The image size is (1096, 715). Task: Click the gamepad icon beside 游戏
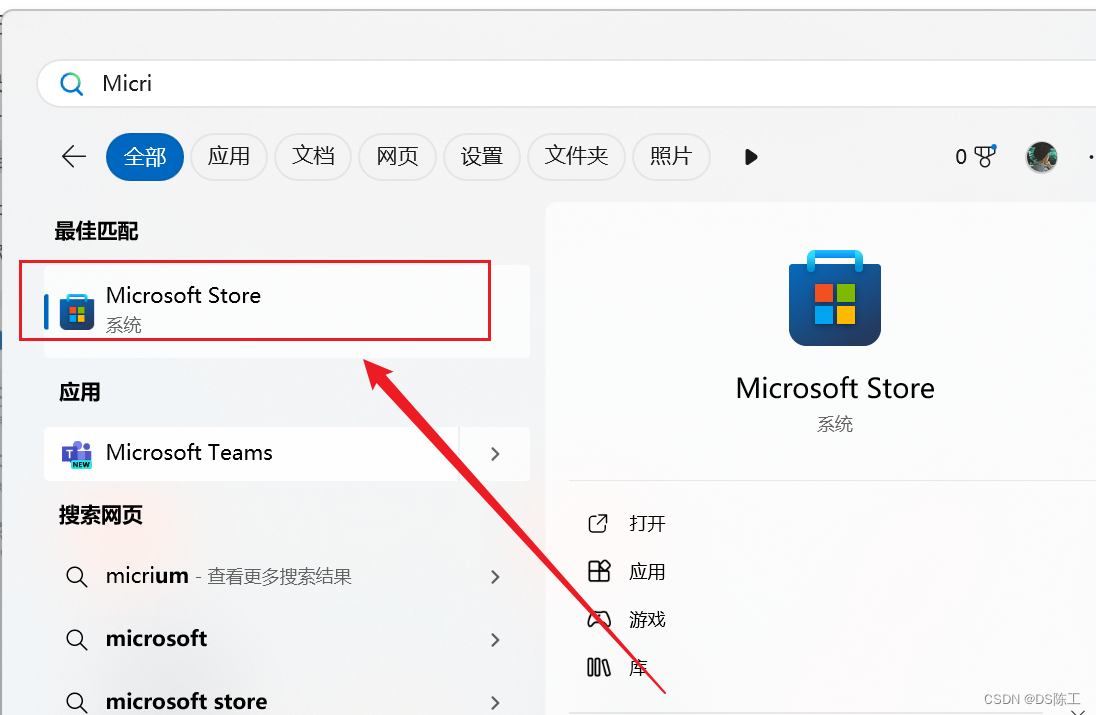pos(598,619)
